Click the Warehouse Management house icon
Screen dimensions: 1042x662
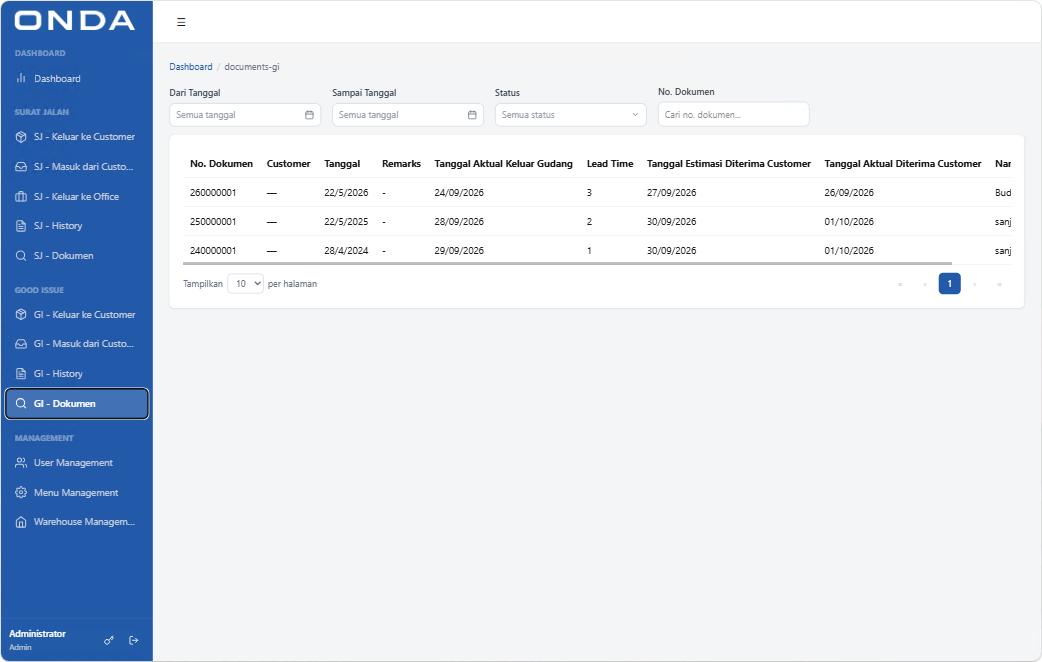(x=21, y=522)
